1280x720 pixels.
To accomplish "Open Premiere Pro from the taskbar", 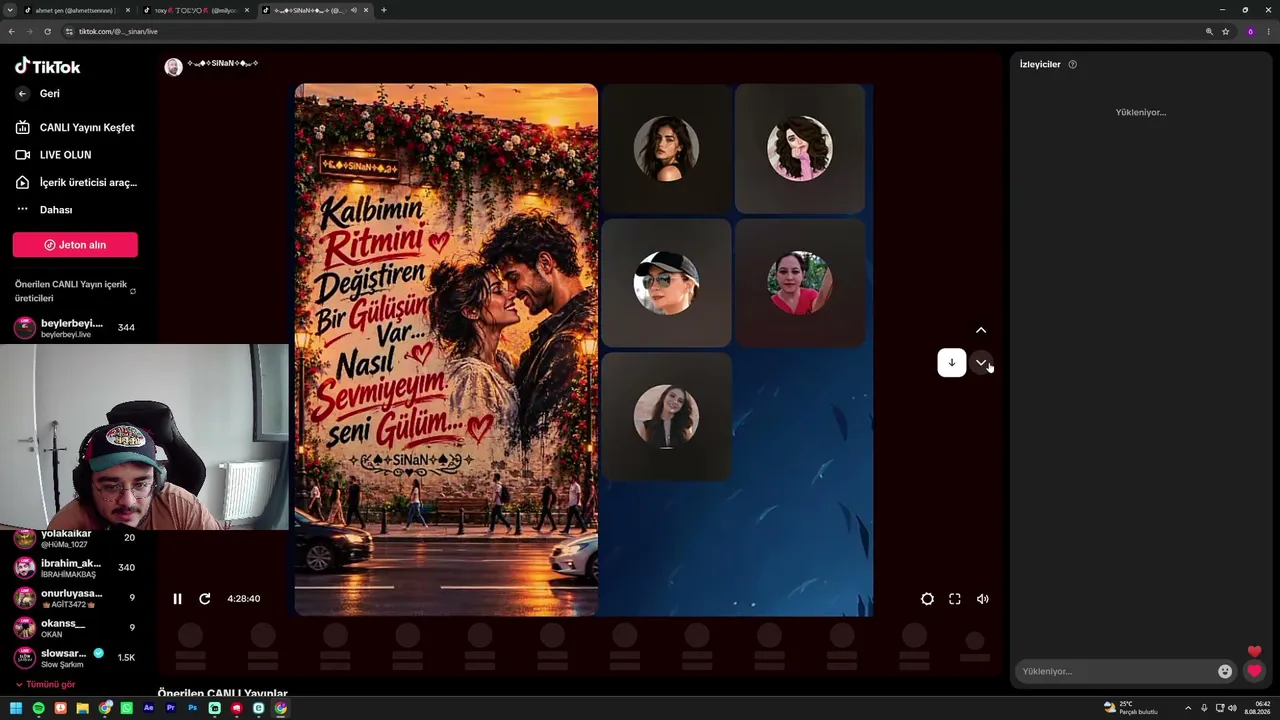I will [x=170, y=708].
